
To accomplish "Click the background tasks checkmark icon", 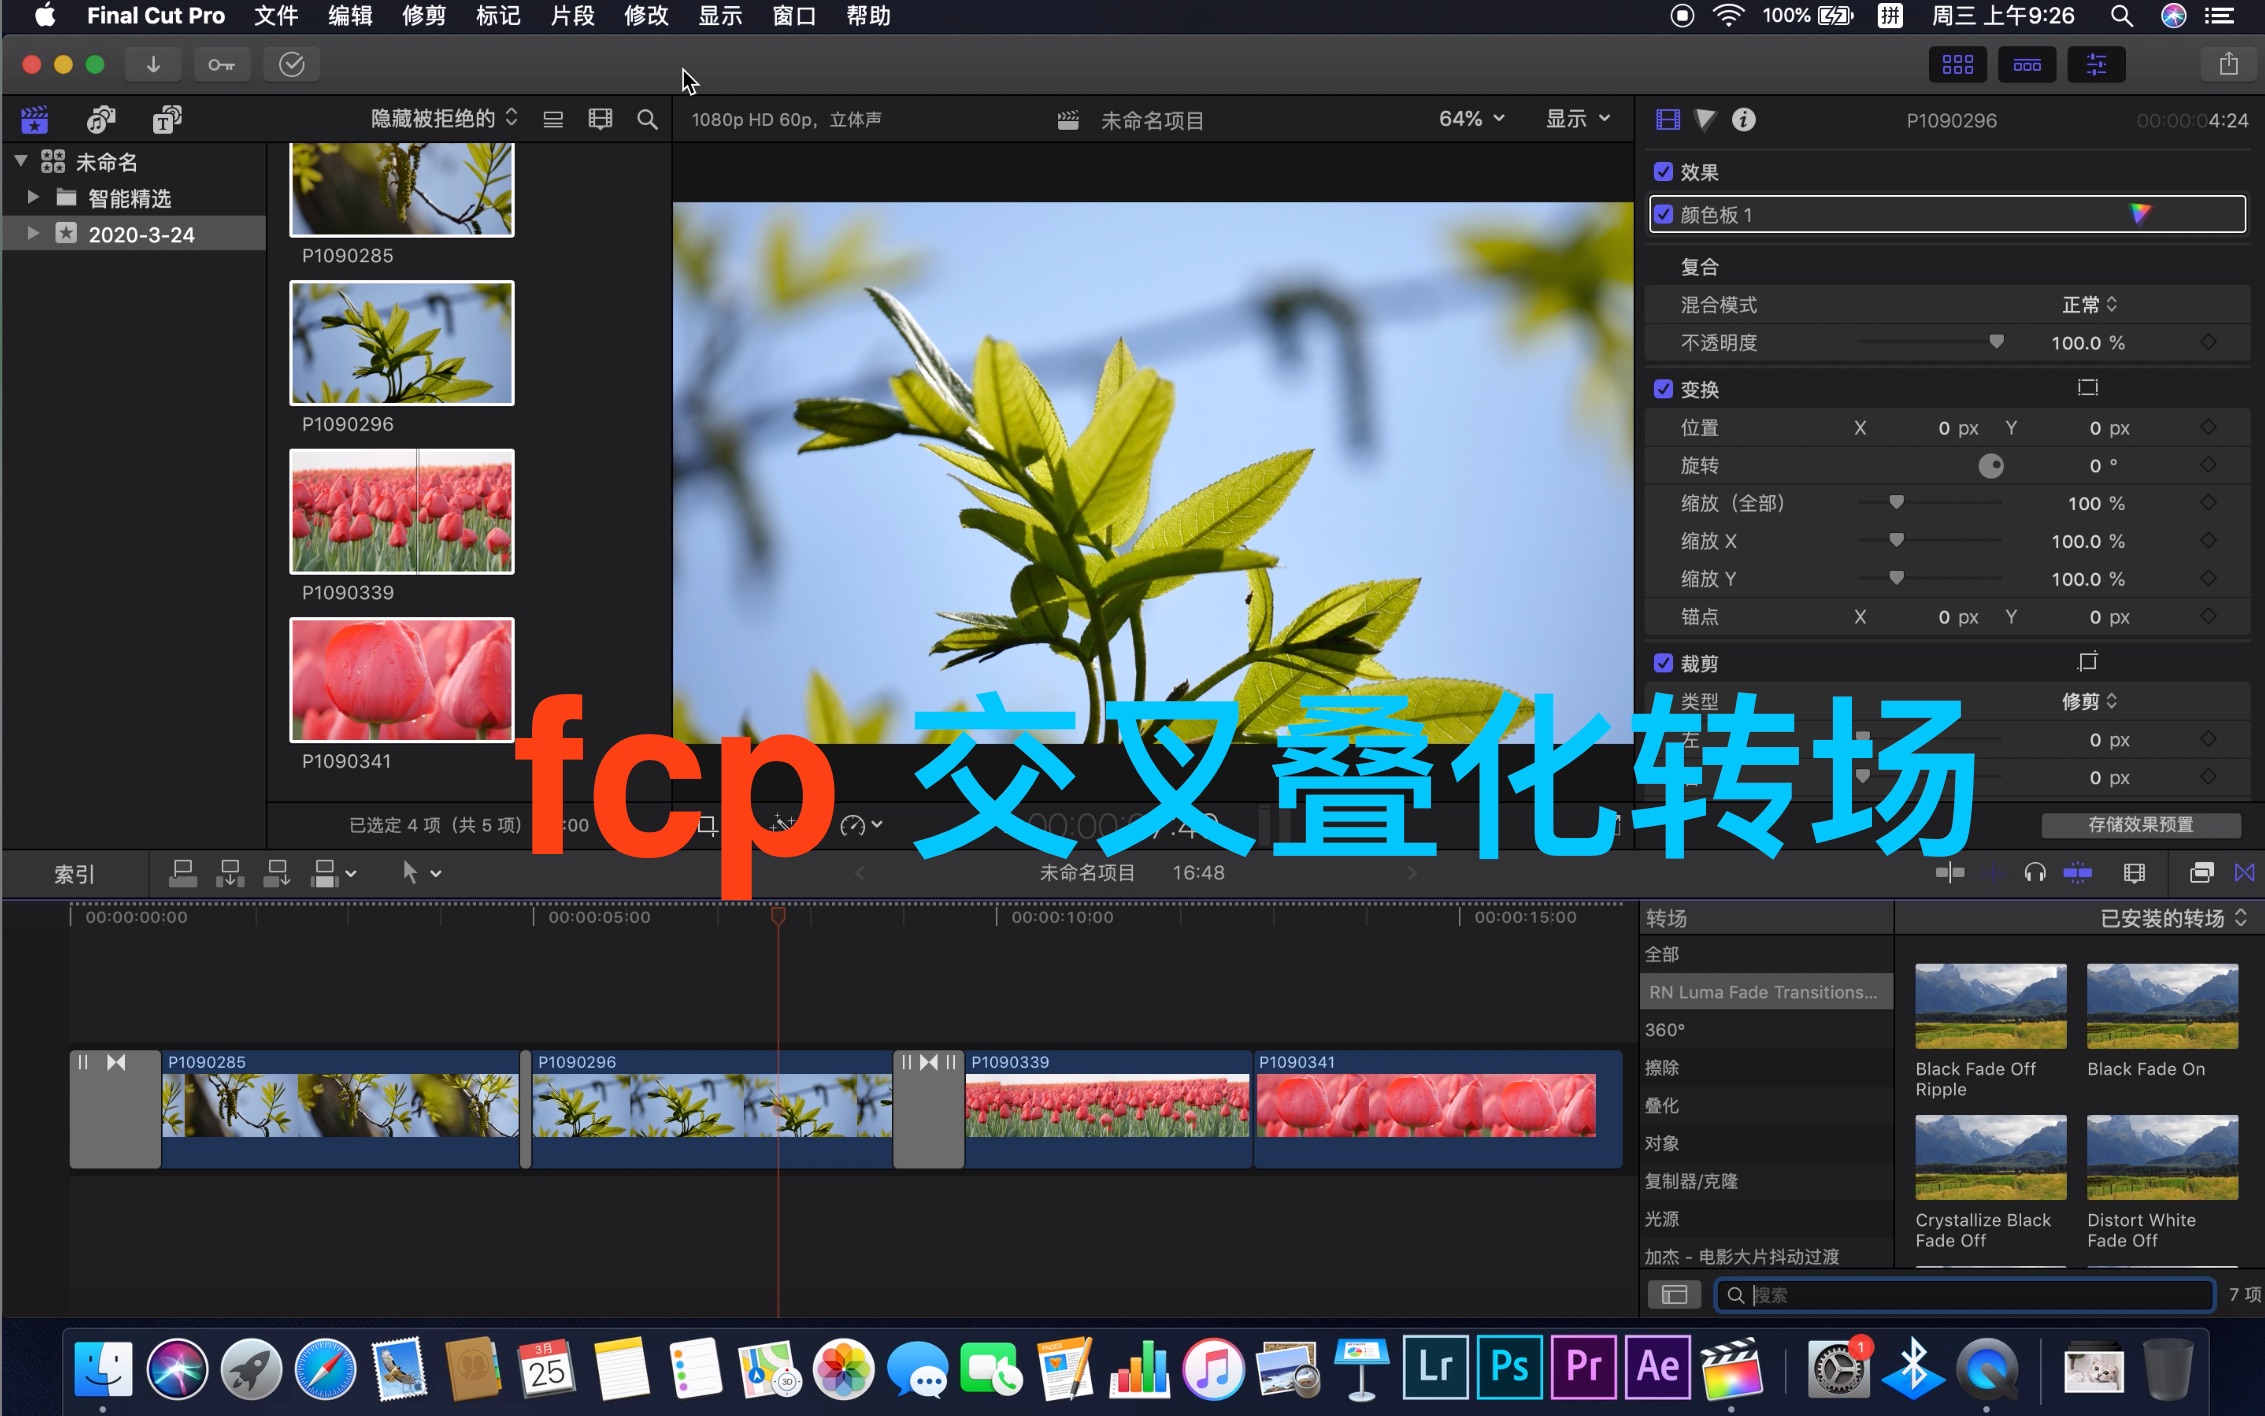I will tap(291, 65).
